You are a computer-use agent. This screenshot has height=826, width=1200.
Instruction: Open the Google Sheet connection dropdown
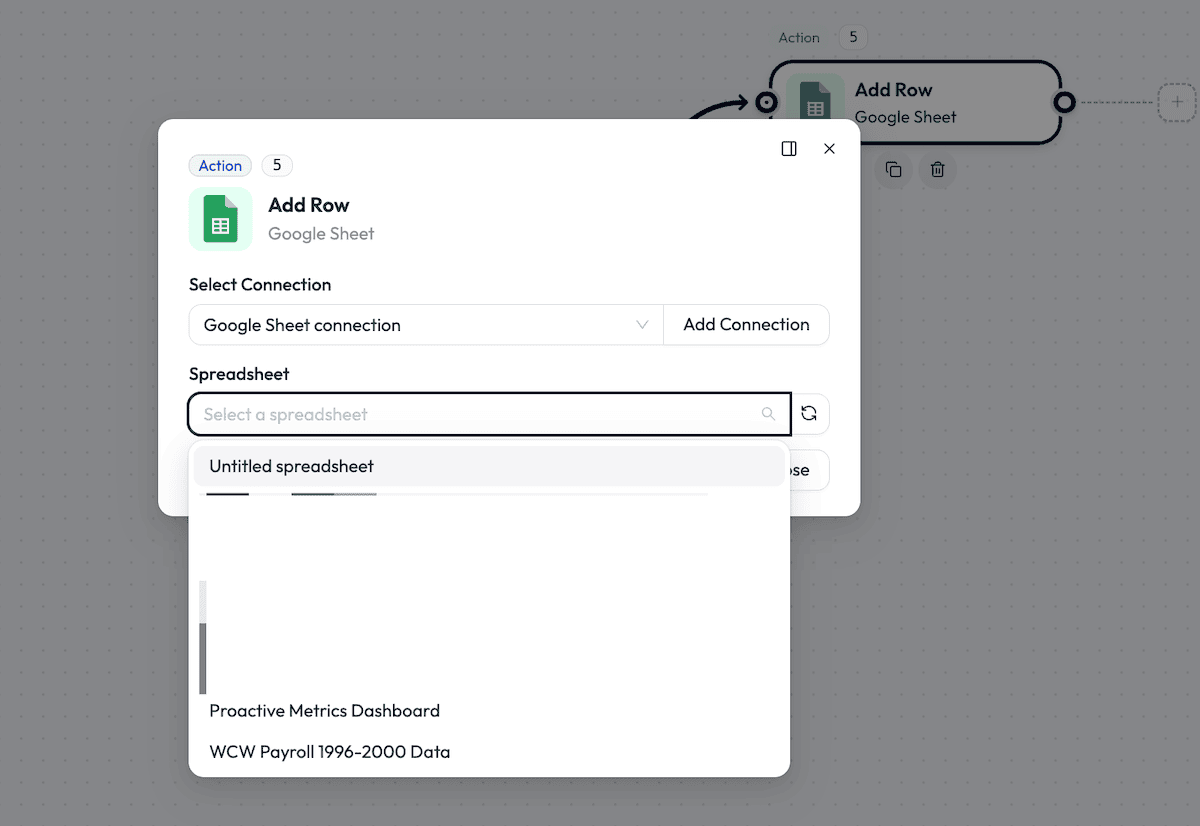tap(426, 325)
